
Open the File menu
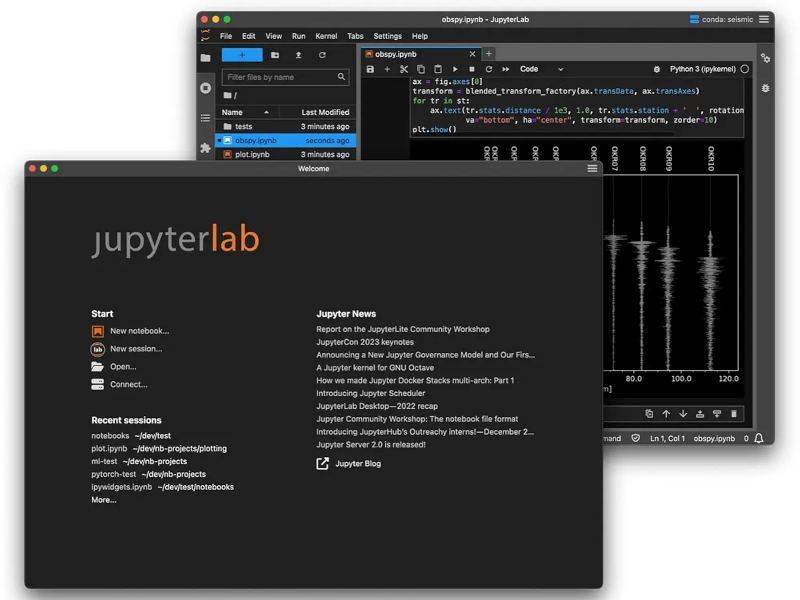pos(226,36)
